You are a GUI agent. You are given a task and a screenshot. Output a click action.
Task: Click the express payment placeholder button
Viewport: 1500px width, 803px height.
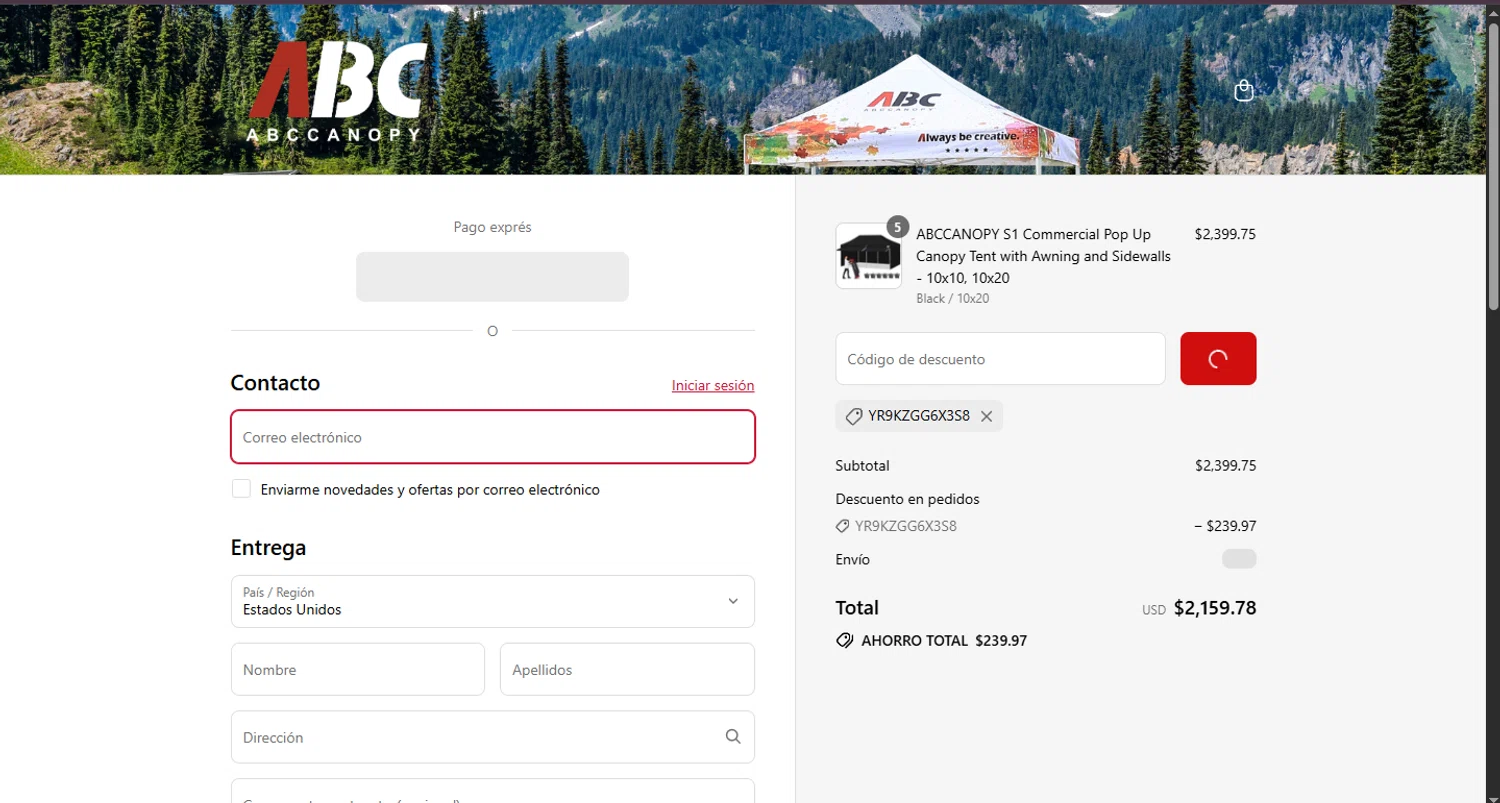(492, 277)
